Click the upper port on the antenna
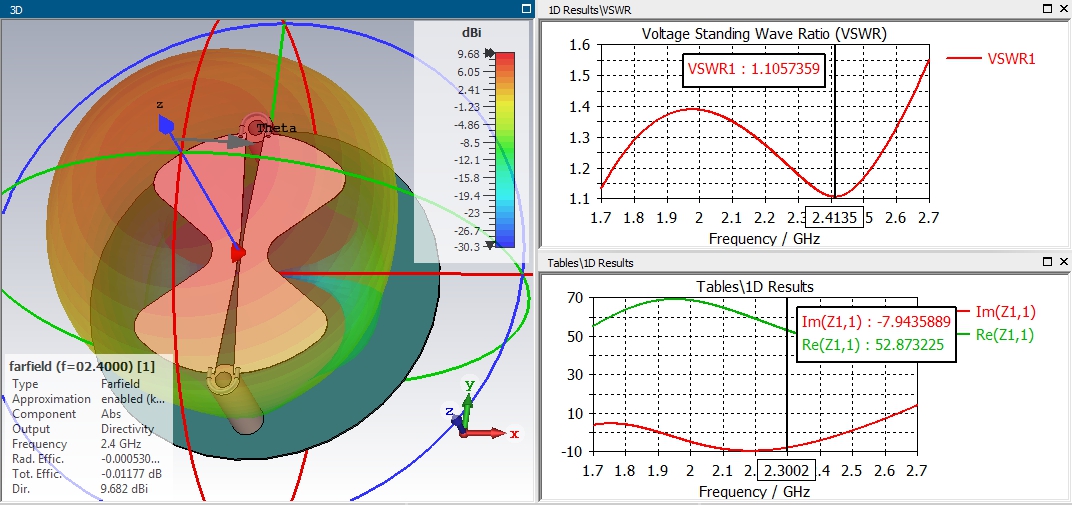Viewport: 1072px width, 505px height. [253, 128]
